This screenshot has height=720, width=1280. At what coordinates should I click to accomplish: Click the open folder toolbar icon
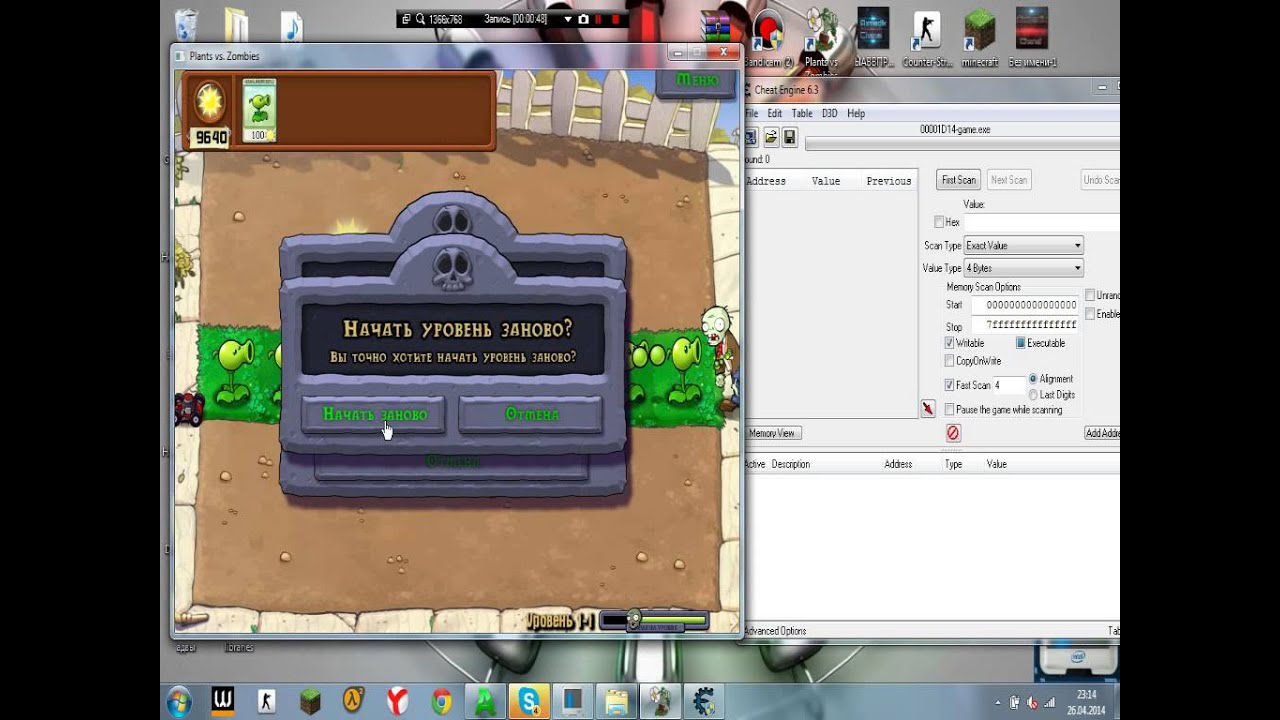[771, 137]
